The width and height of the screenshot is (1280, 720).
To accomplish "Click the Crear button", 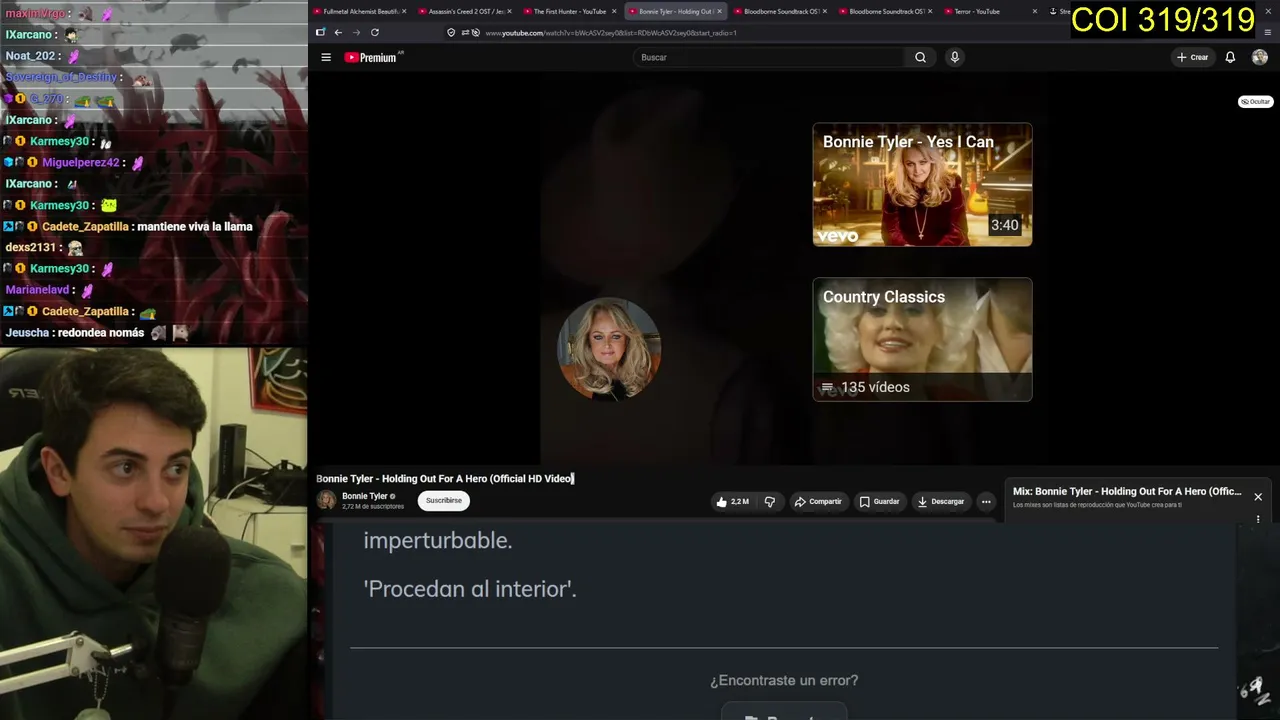I will click(x=1193, y=58).
